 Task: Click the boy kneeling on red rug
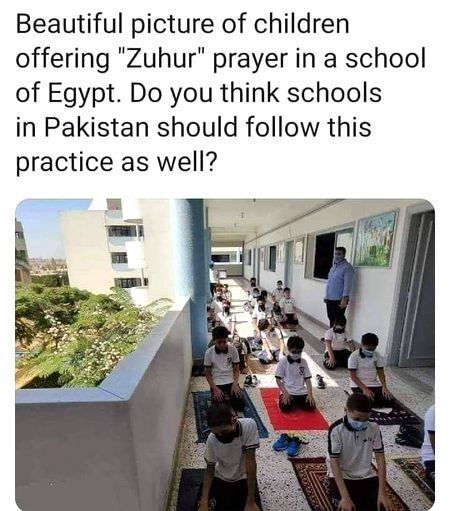point(295,374)
